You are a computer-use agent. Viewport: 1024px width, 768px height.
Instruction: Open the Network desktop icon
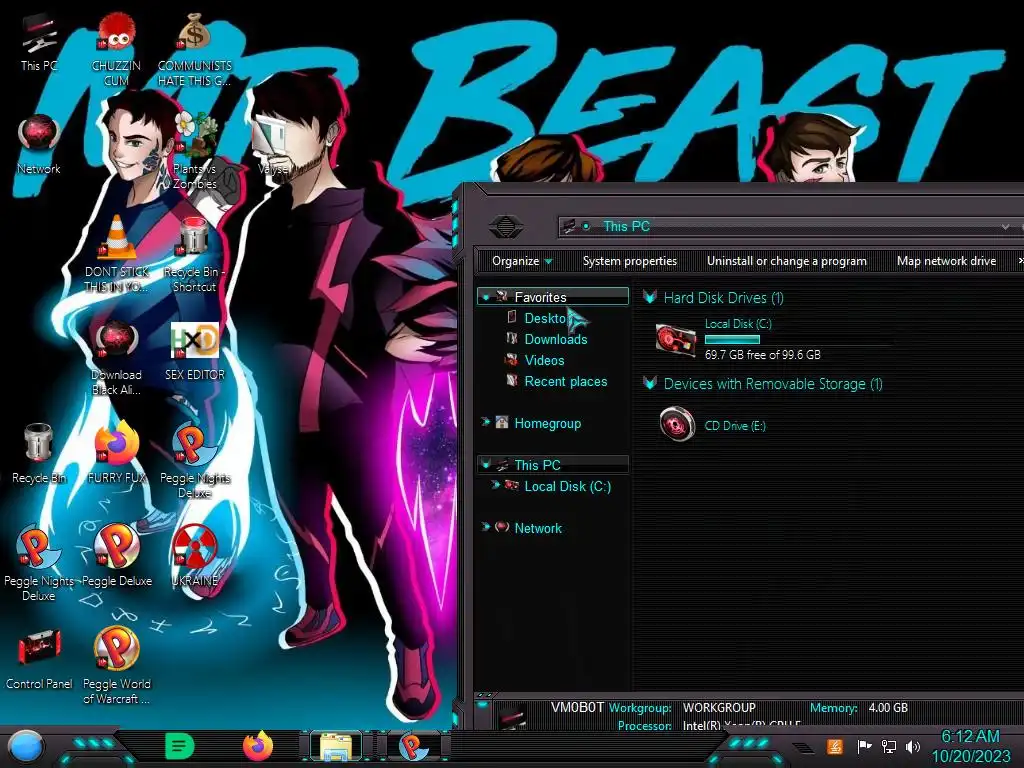[39, 145]
